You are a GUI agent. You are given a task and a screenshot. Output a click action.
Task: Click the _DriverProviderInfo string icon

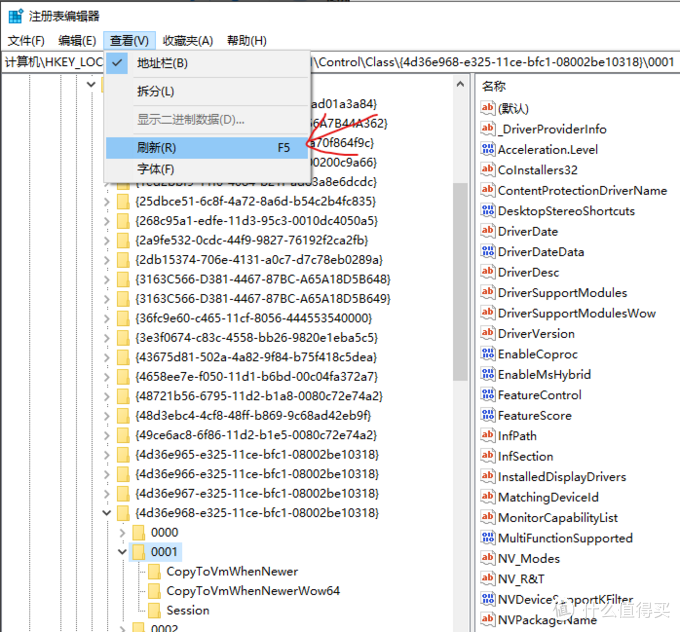pyautogui.click(x=487, y=128)
